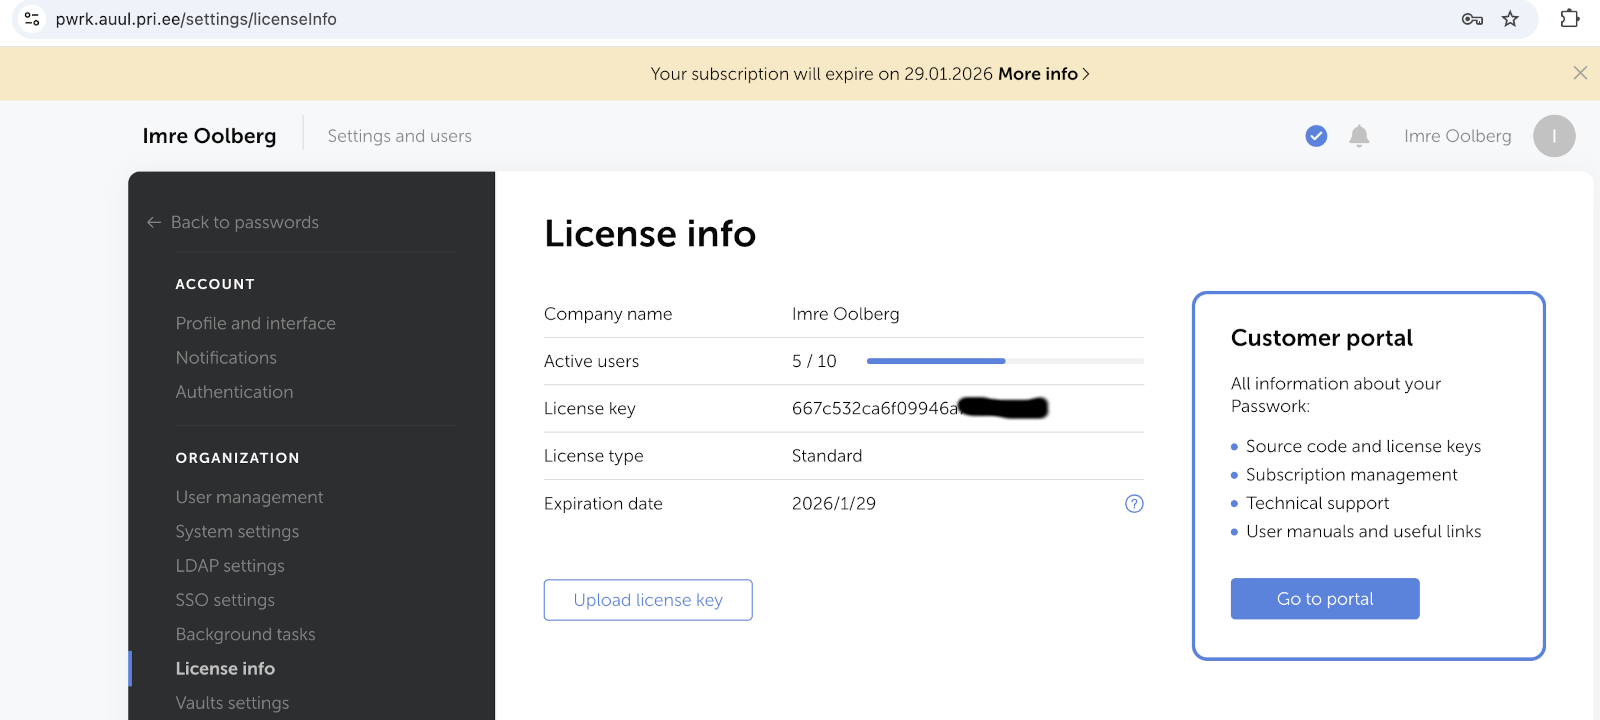Open More info about subscription expiry
Screen dimensions: 1600x720
1043,74
